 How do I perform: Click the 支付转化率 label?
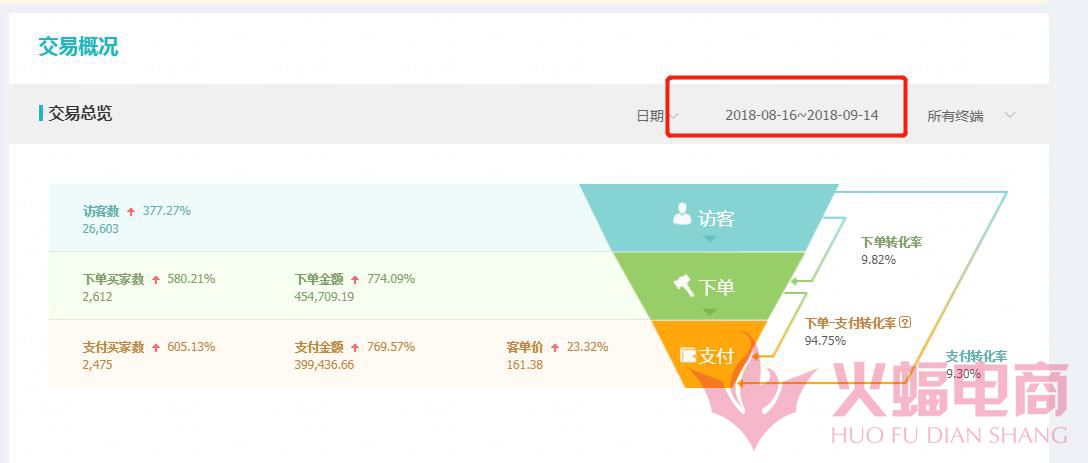976,356
